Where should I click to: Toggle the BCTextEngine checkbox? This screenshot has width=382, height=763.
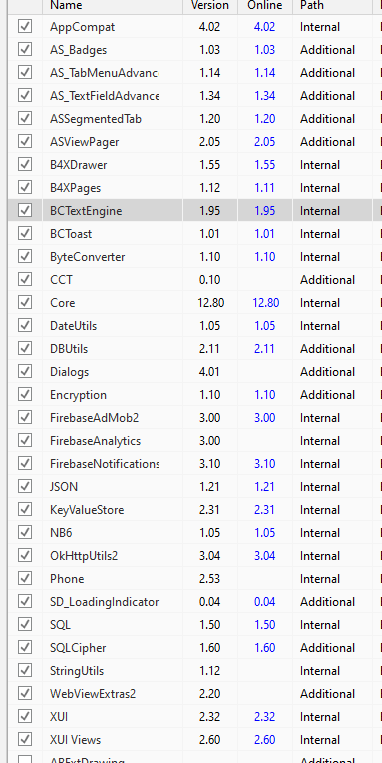pos(25,210)
